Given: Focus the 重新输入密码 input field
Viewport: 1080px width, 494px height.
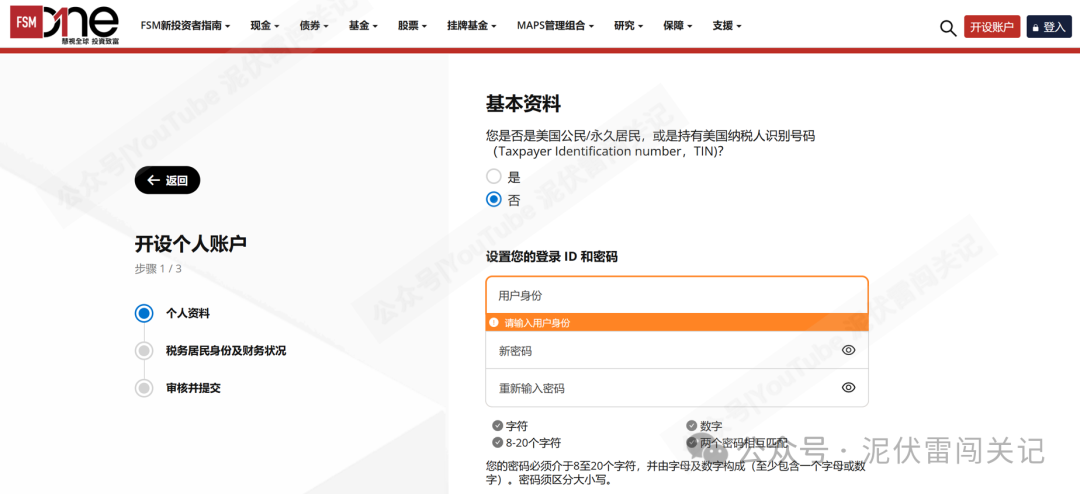Looking at the screenshot, I should [x=677, y=387].
